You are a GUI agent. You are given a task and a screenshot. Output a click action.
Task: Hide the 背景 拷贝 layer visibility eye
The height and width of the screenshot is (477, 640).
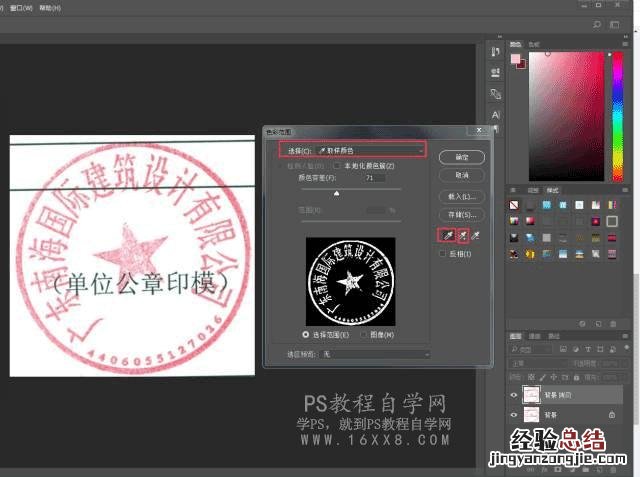tap(515, 394)
